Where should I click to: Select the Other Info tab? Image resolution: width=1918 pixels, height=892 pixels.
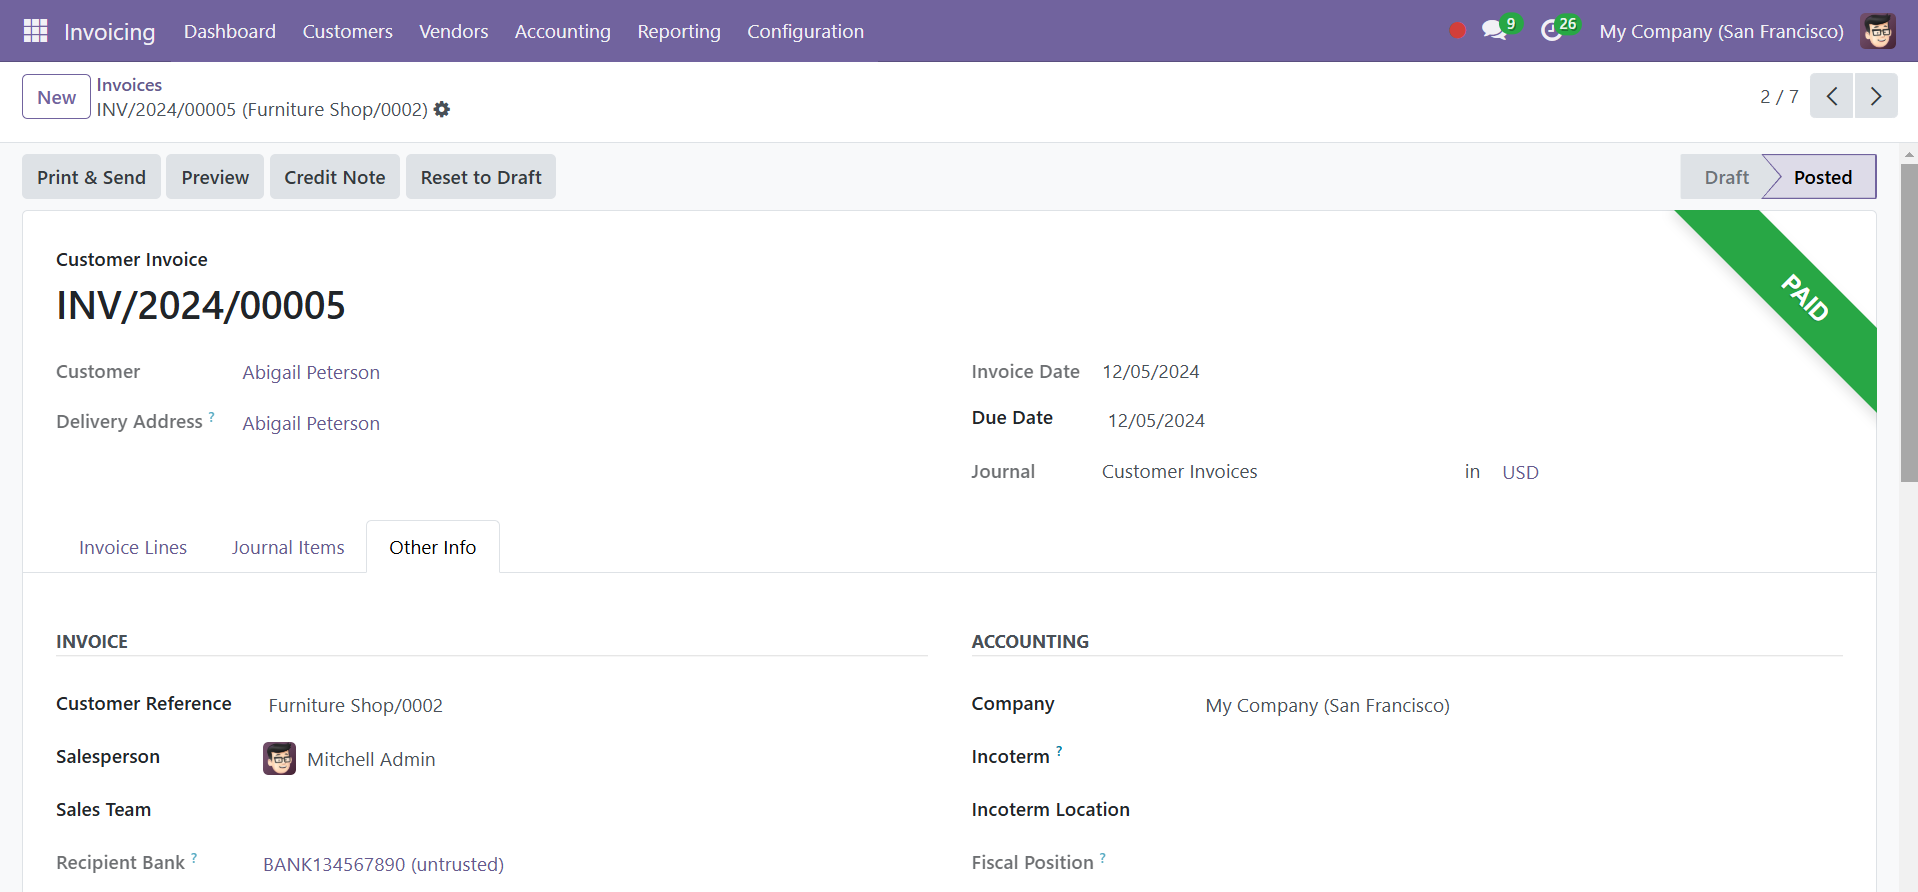pyautogui.click(x=433, y=547)
